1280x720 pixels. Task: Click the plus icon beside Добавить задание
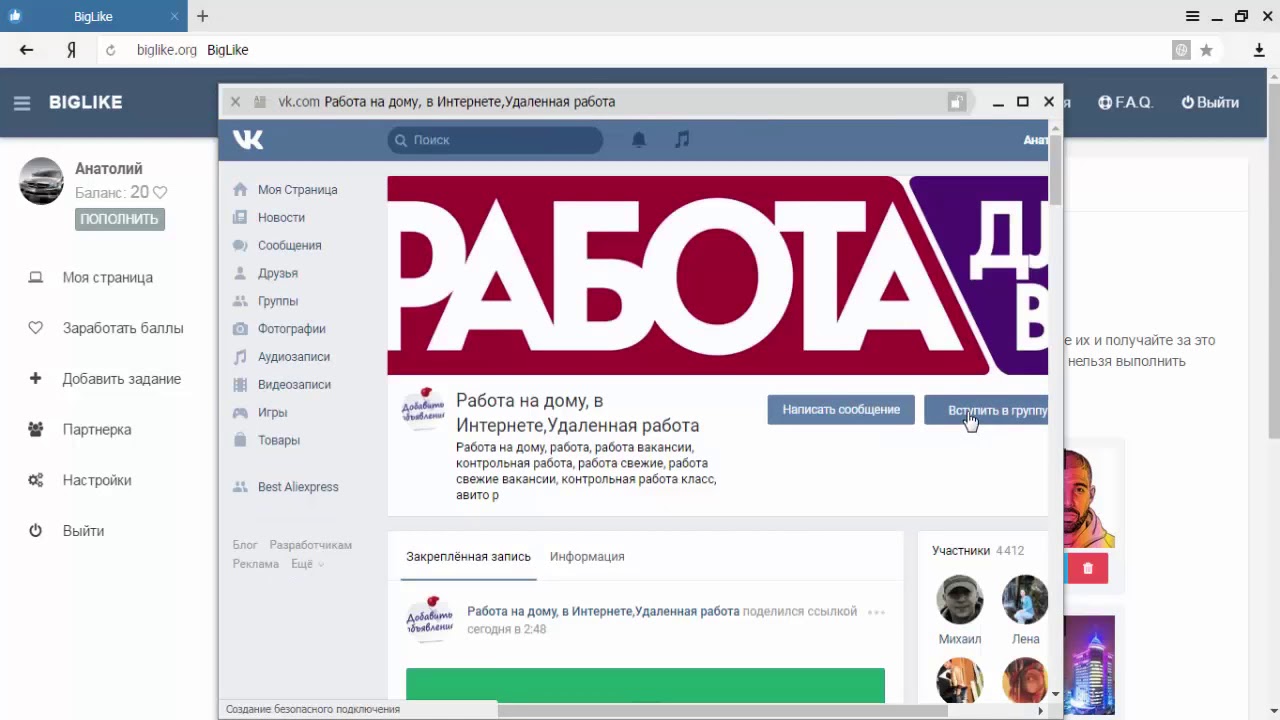(36, 379)
